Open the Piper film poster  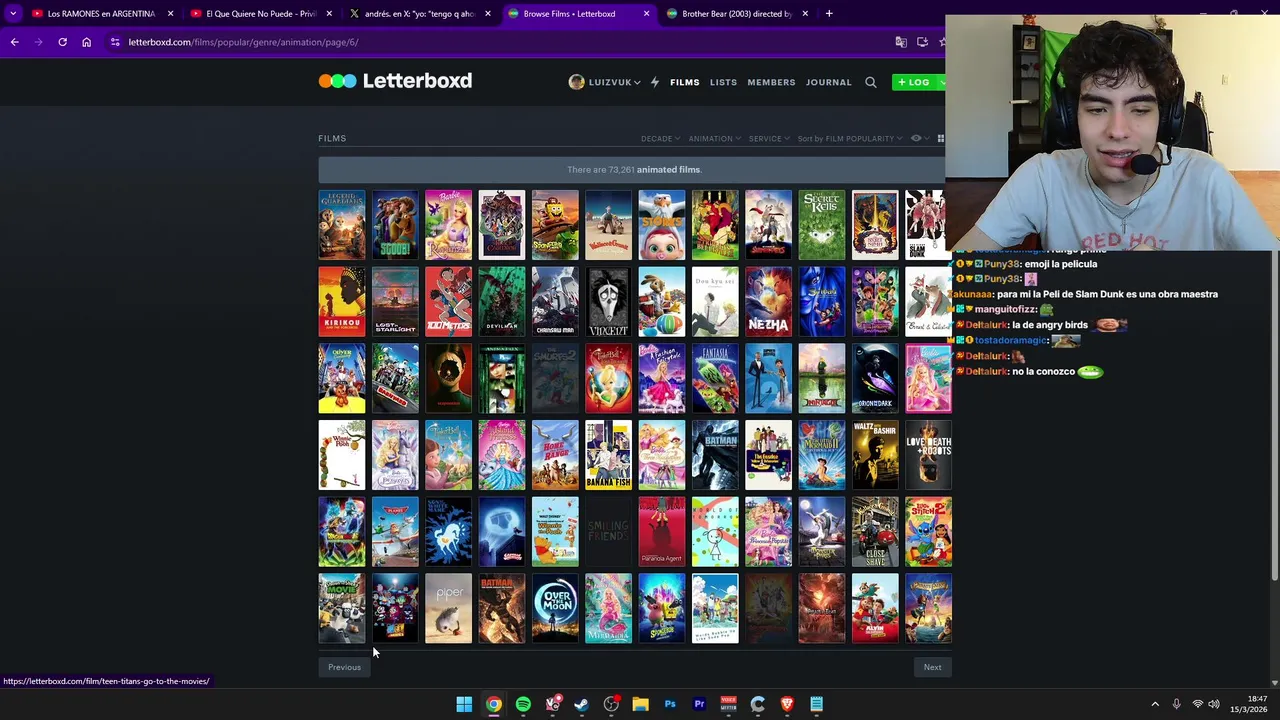pyautogui.click(x=448, y=608)
